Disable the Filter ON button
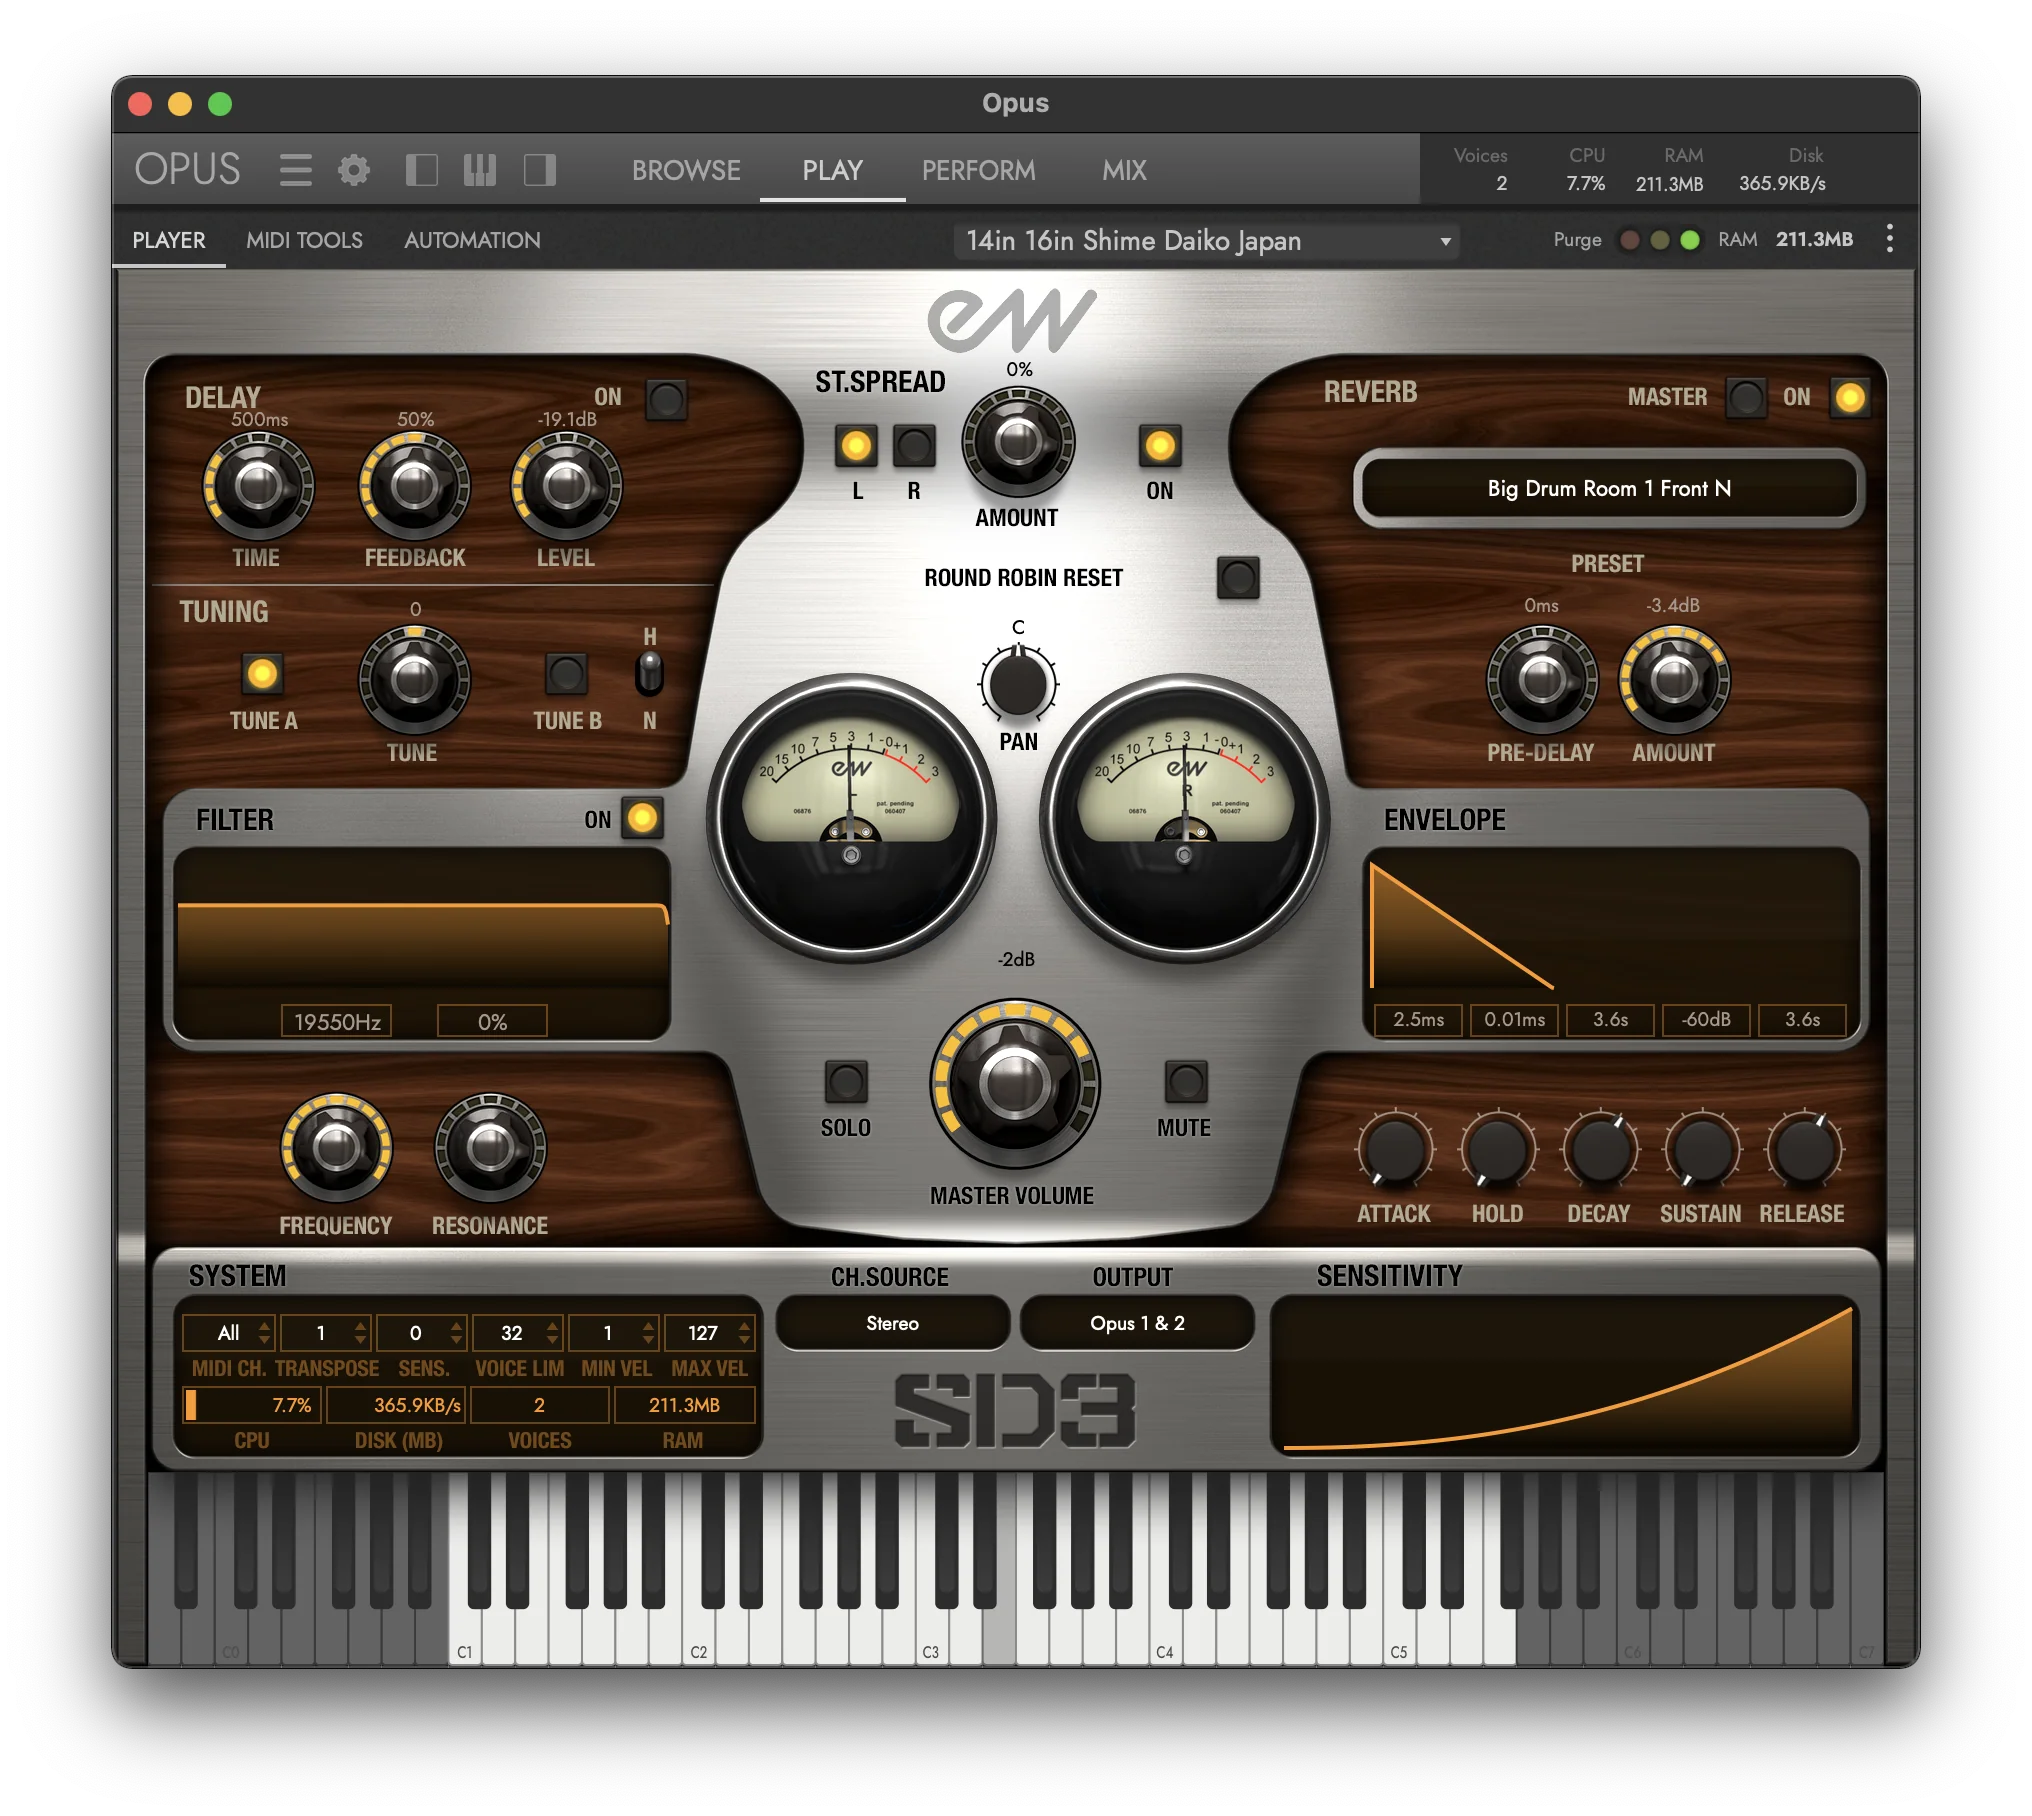 pos(642,818)
